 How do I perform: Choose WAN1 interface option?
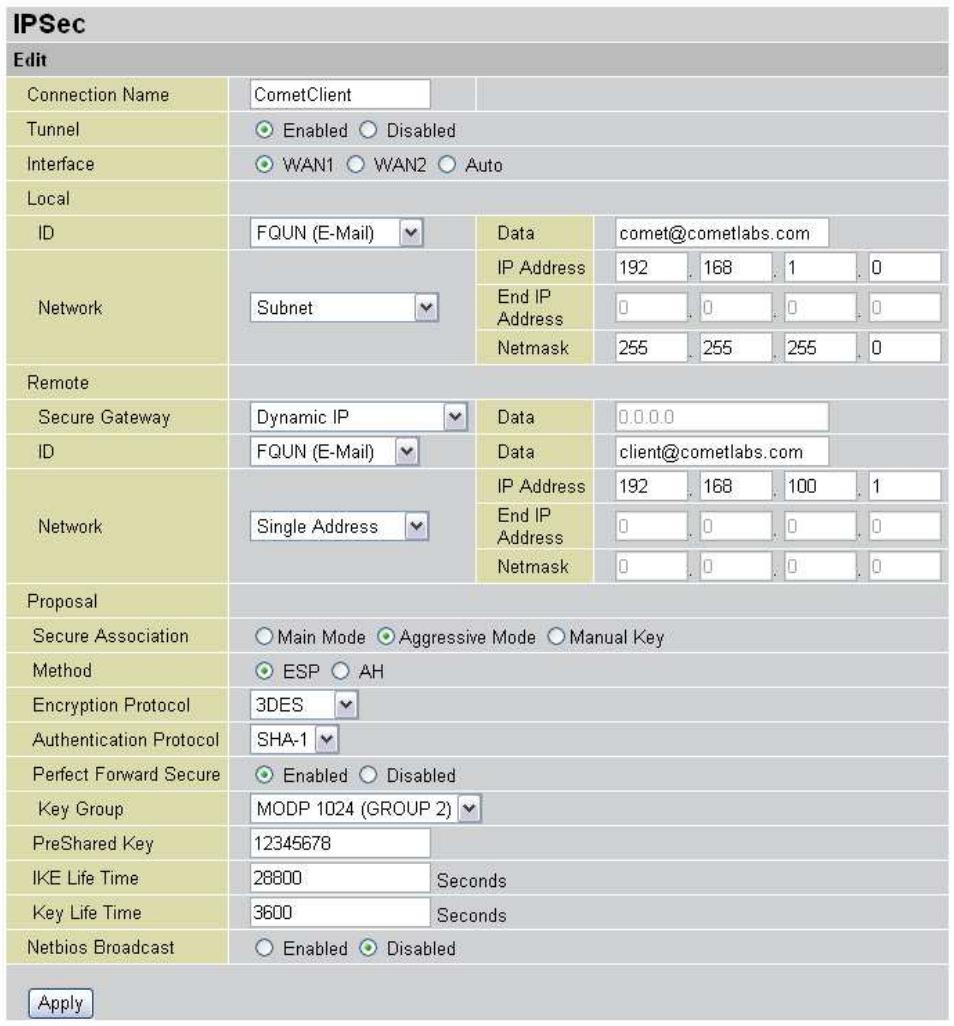[x=264, y=164]
